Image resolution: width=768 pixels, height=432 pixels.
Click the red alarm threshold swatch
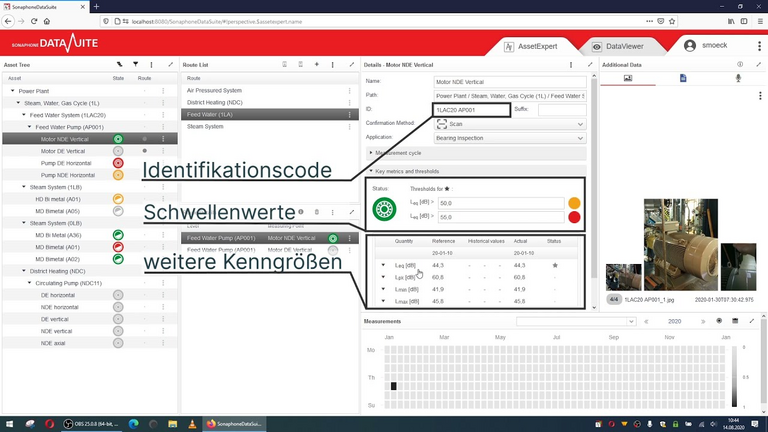coord(574,217)
